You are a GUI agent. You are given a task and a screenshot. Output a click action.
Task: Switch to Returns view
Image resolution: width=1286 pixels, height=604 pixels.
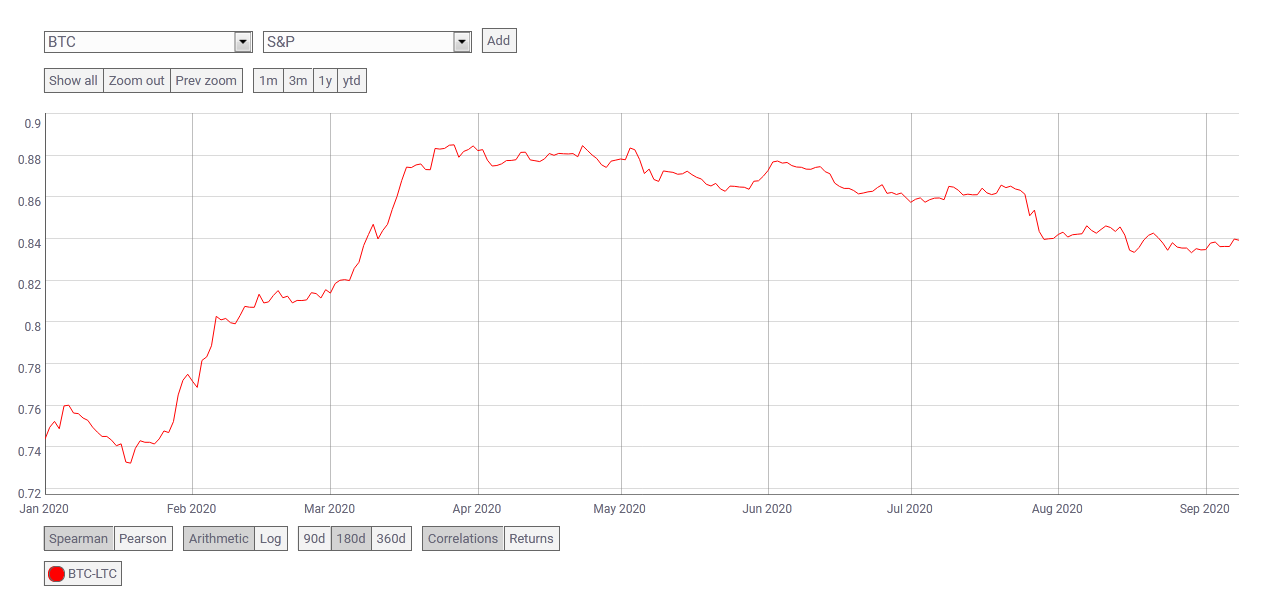[x=531, y=538]
